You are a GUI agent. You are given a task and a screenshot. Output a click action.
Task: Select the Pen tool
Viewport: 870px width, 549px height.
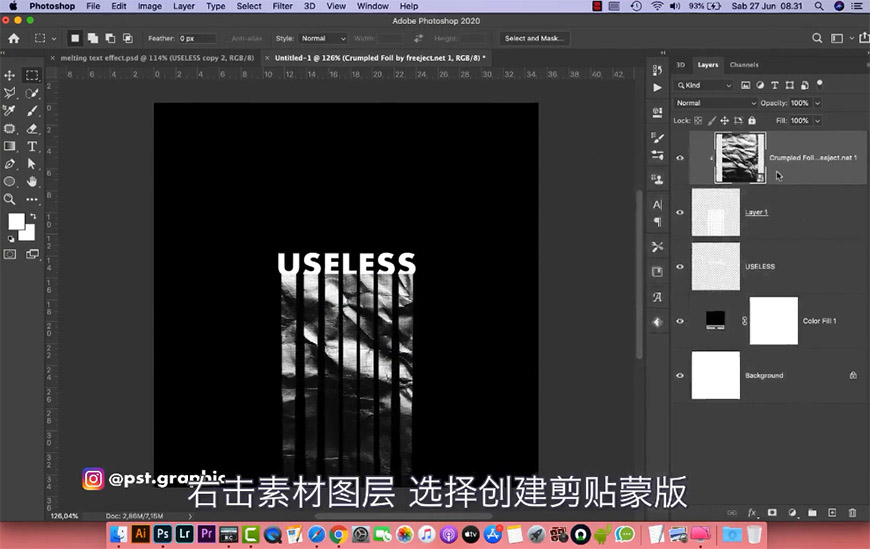pos(9,164)
